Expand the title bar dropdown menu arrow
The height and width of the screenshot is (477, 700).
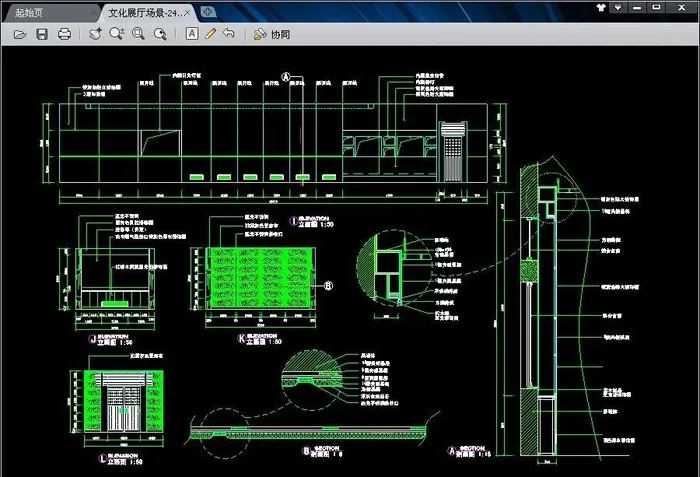pyautogui.click(x=620, y=7)
